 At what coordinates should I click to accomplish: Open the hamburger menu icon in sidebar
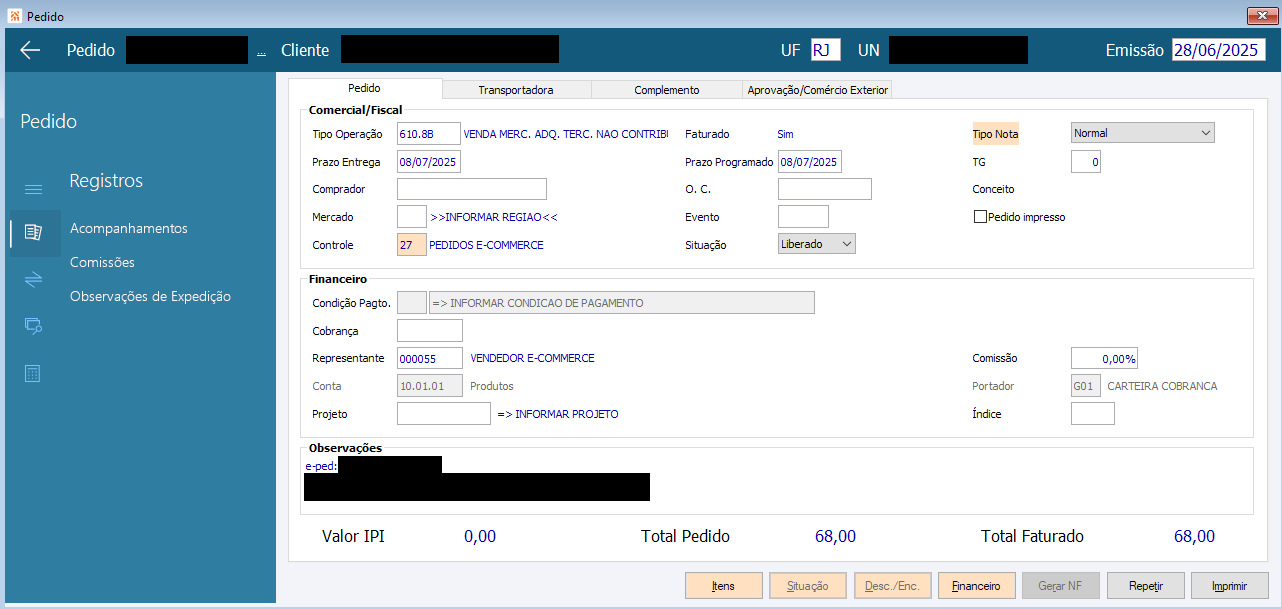(x=33, y=189)
